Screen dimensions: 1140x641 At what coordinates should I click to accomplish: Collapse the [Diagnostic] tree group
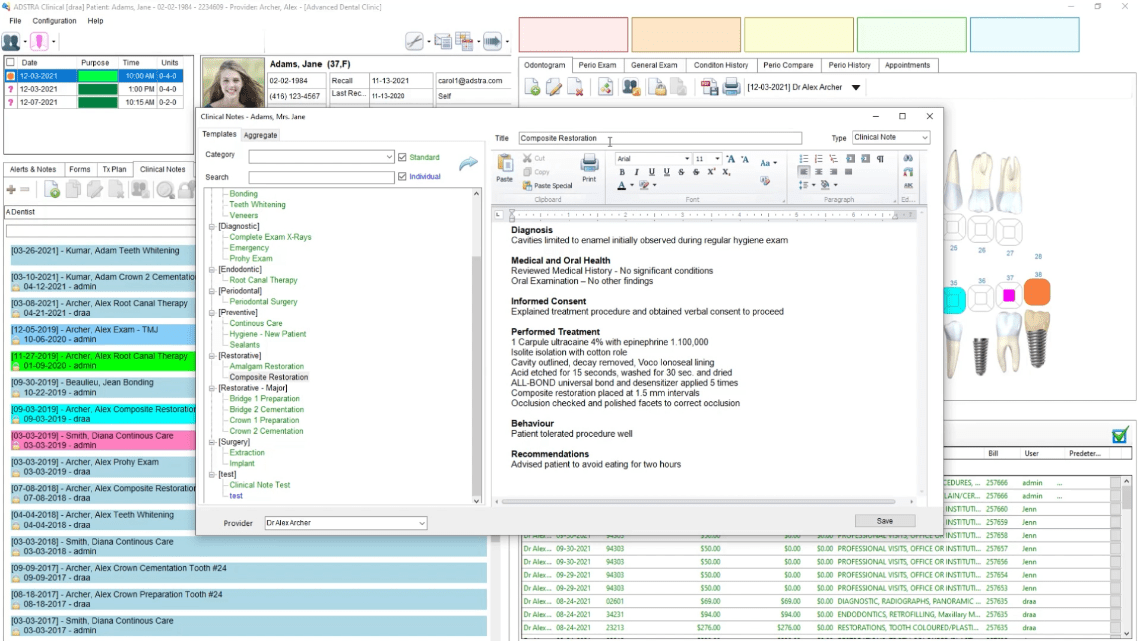tap(212, 227)
